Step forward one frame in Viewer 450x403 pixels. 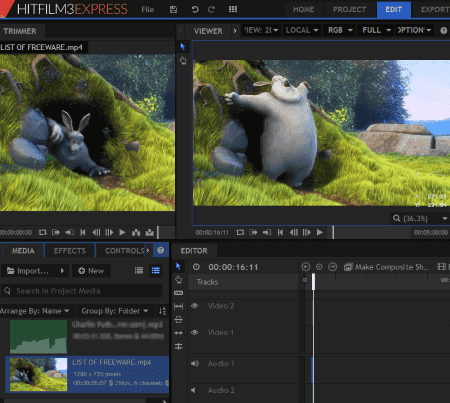pos(307,232)
